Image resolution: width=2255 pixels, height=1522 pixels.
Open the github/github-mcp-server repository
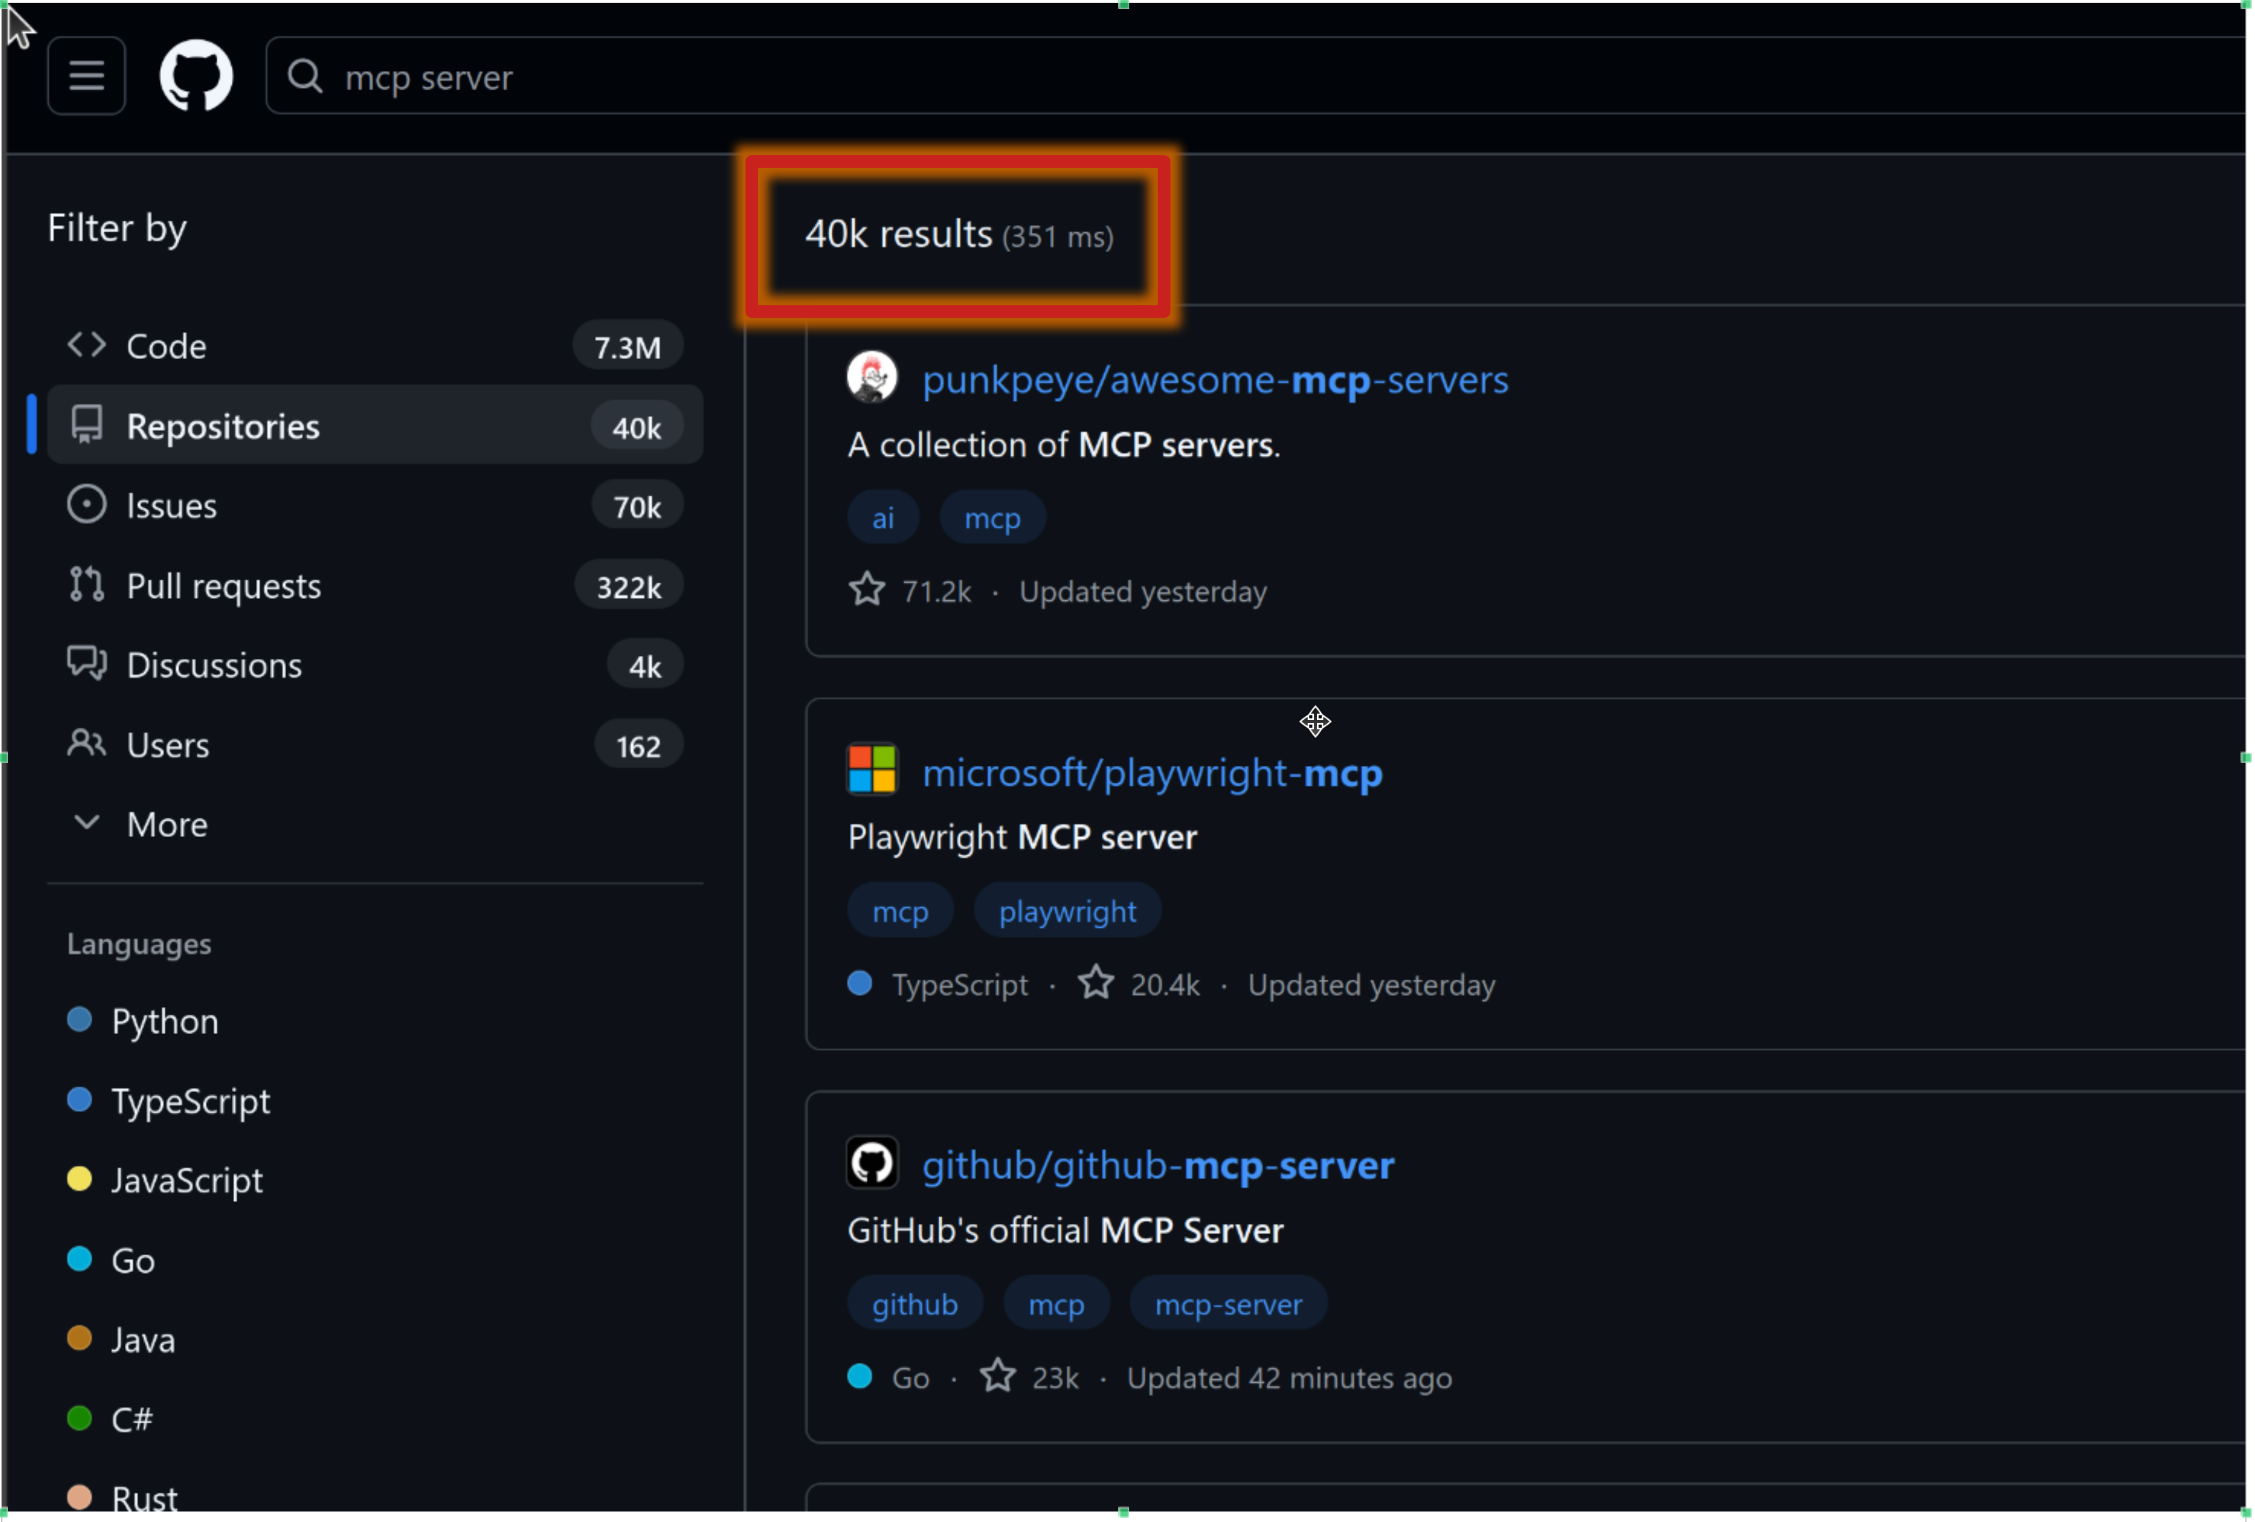(x=1158, y=1165)
